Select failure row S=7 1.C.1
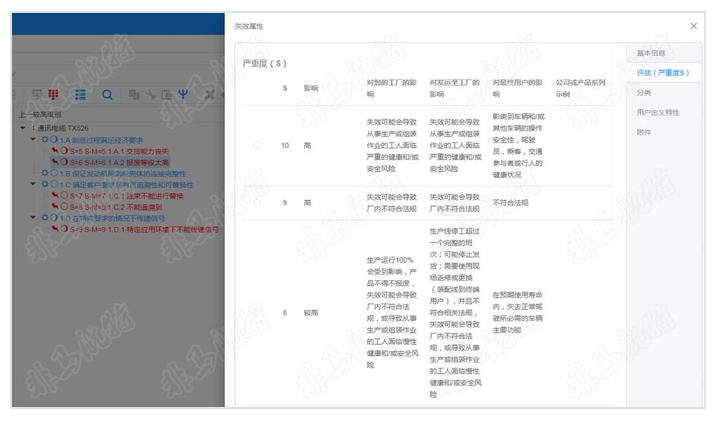Screen dimensions: 721x425 coord(126,195)
